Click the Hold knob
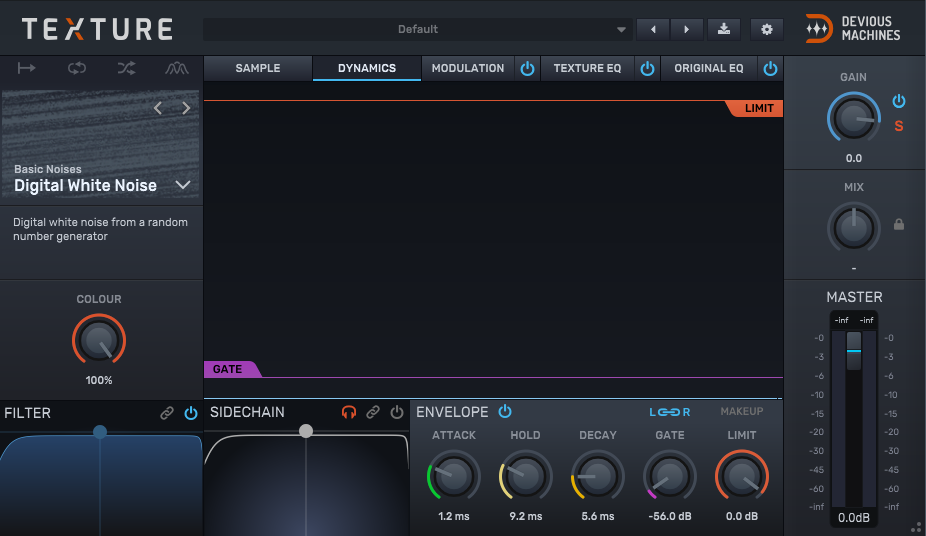 526,476
